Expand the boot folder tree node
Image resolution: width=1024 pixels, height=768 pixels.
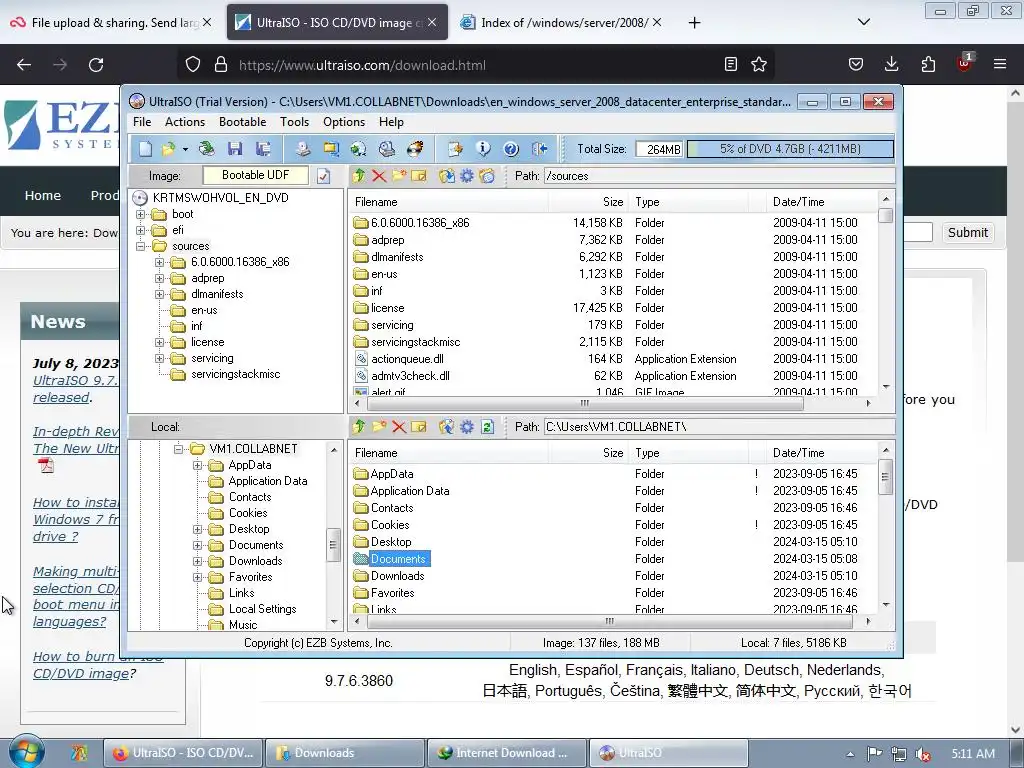(140, 214)
